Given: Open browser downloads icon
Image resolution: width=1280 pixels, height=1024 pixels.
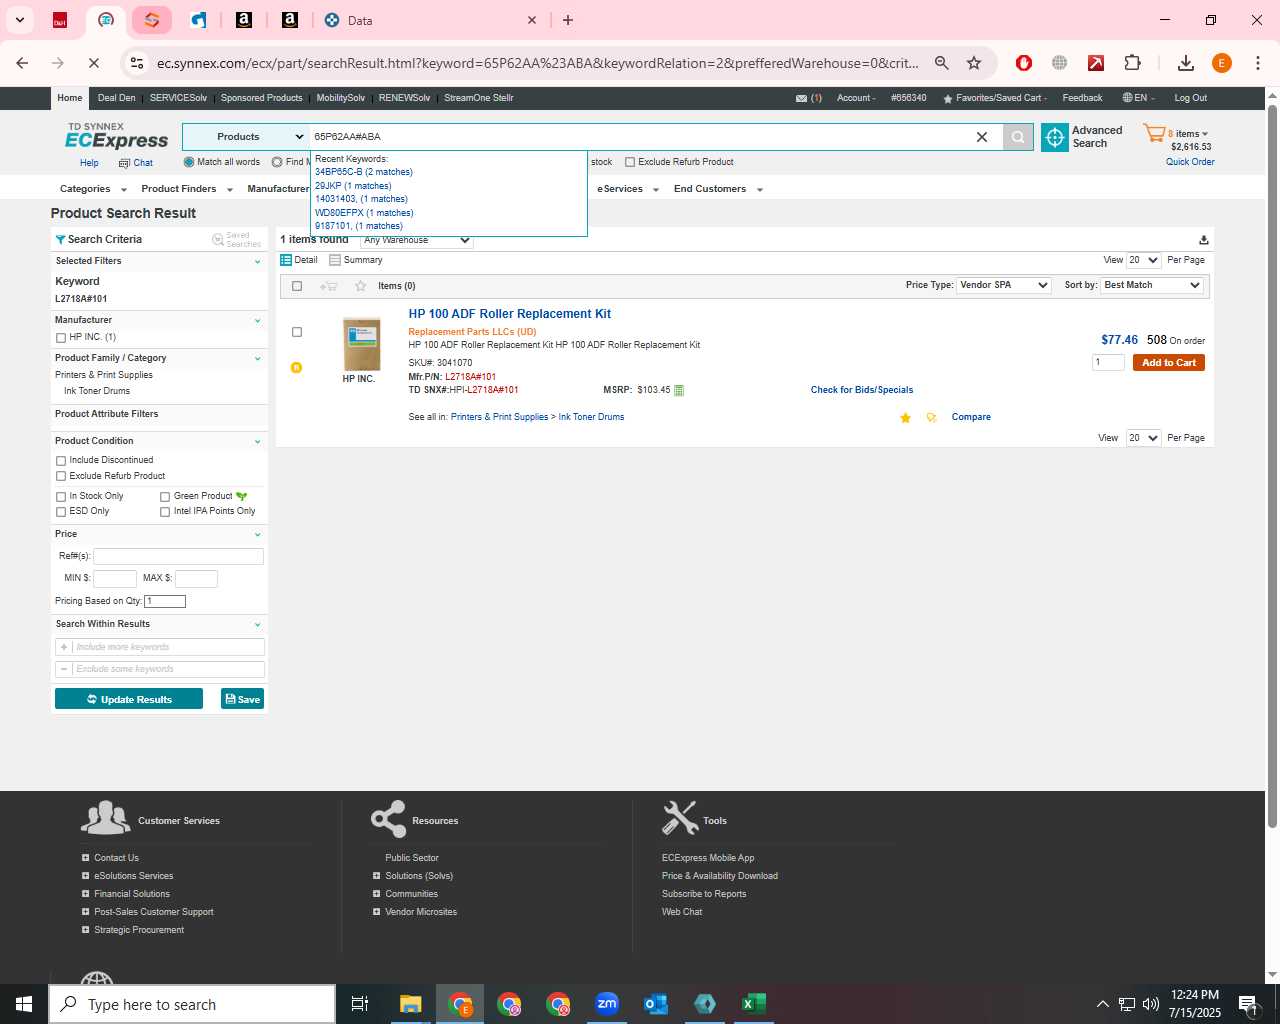Looking at the screenshot, I should click(x=1185, y=63).
